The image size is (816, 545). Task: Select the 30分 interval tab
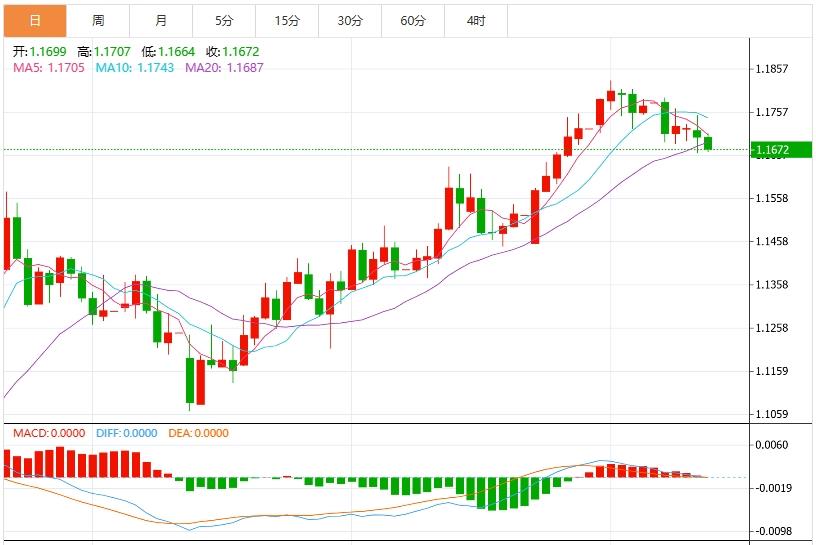[350, 20]
